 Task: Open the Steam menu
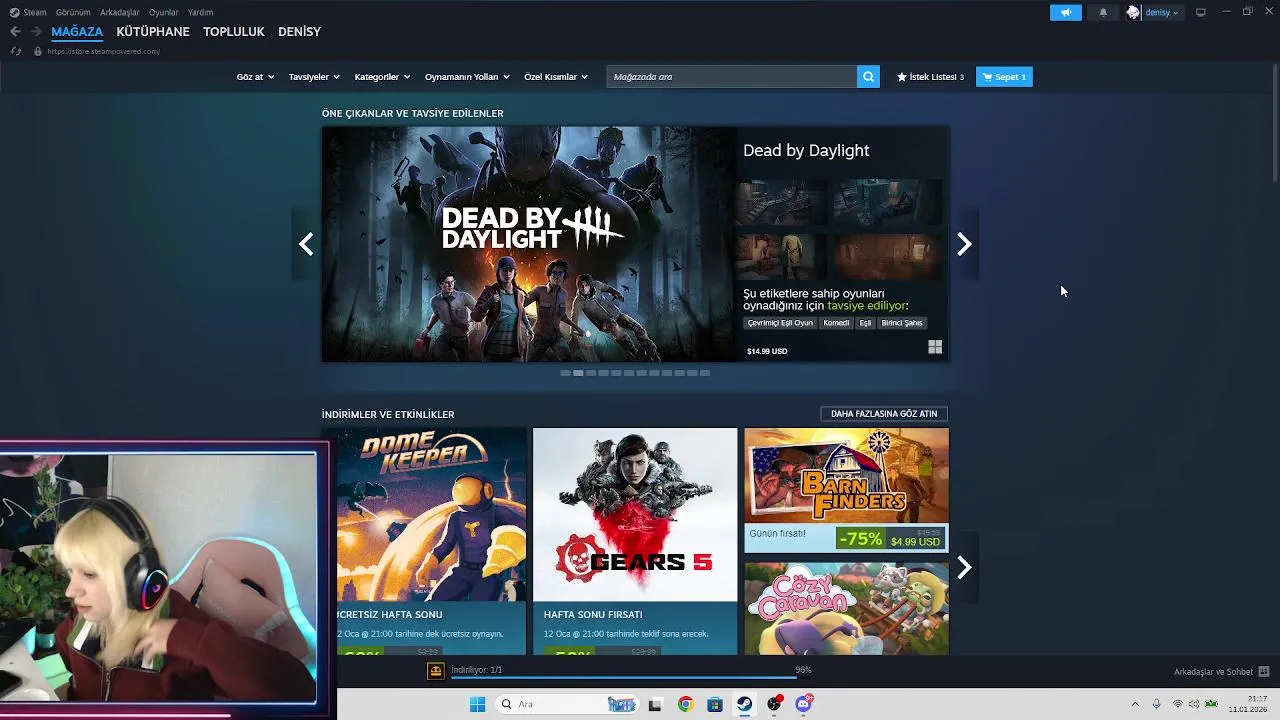point(29,12)
